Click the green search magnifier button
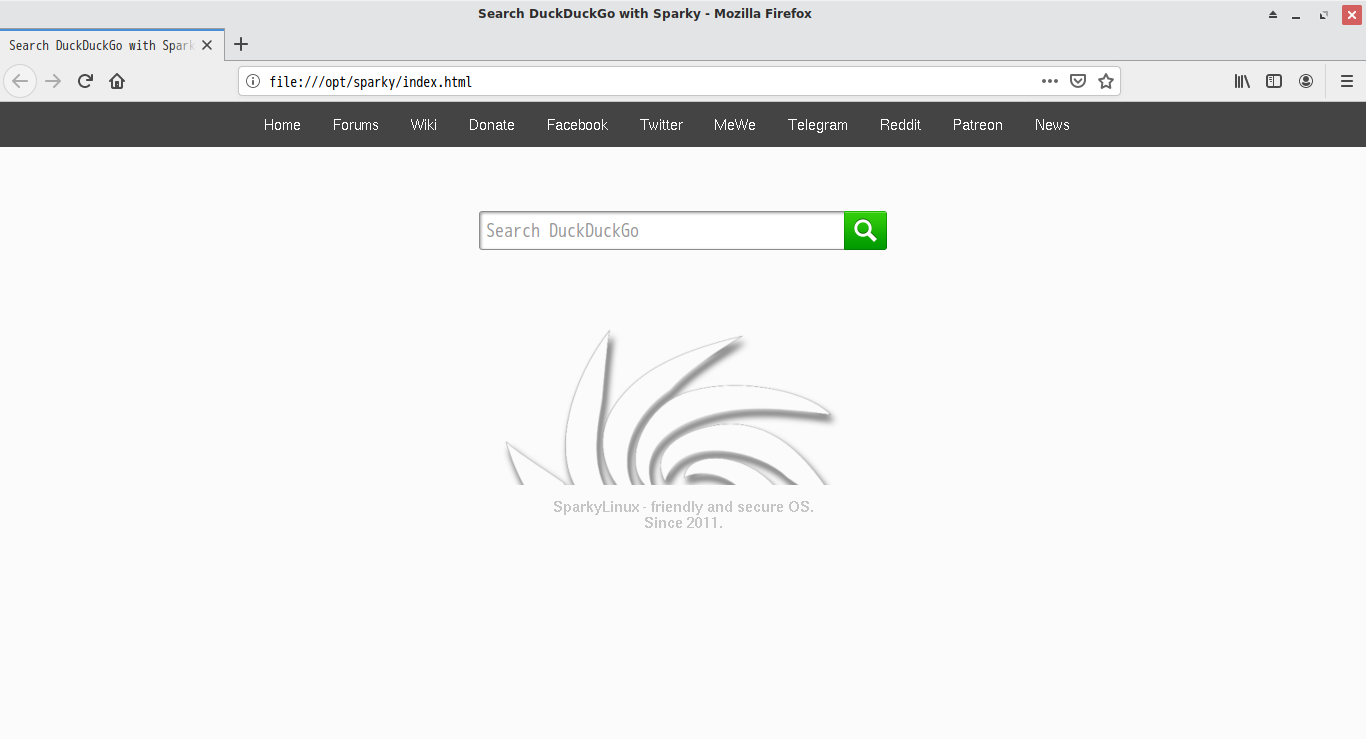Viewport: 1366px width, 739px height. coord(865,230)
